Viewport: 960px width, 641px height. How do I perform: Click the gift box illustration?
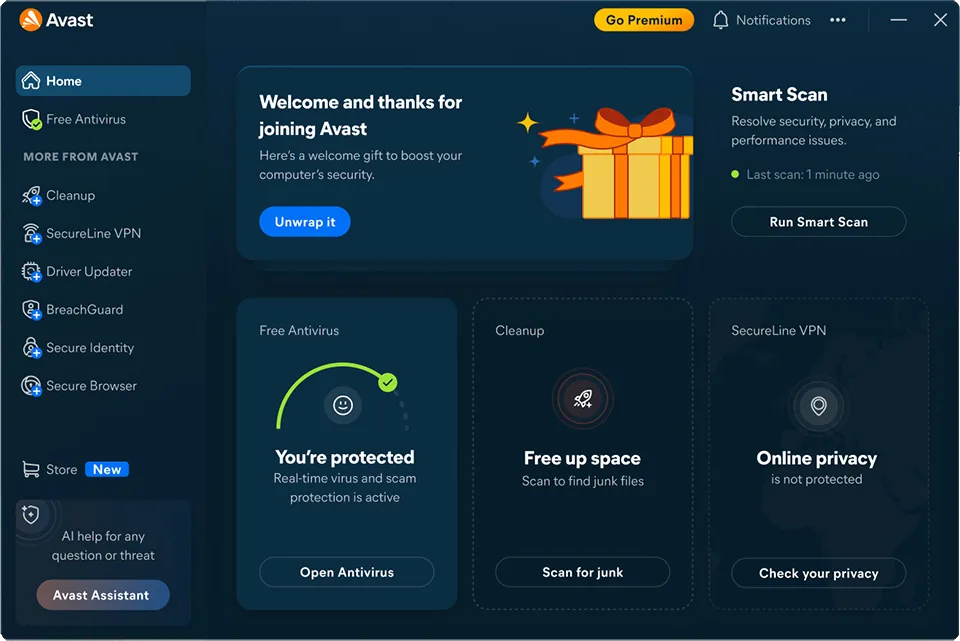[615, 163]
